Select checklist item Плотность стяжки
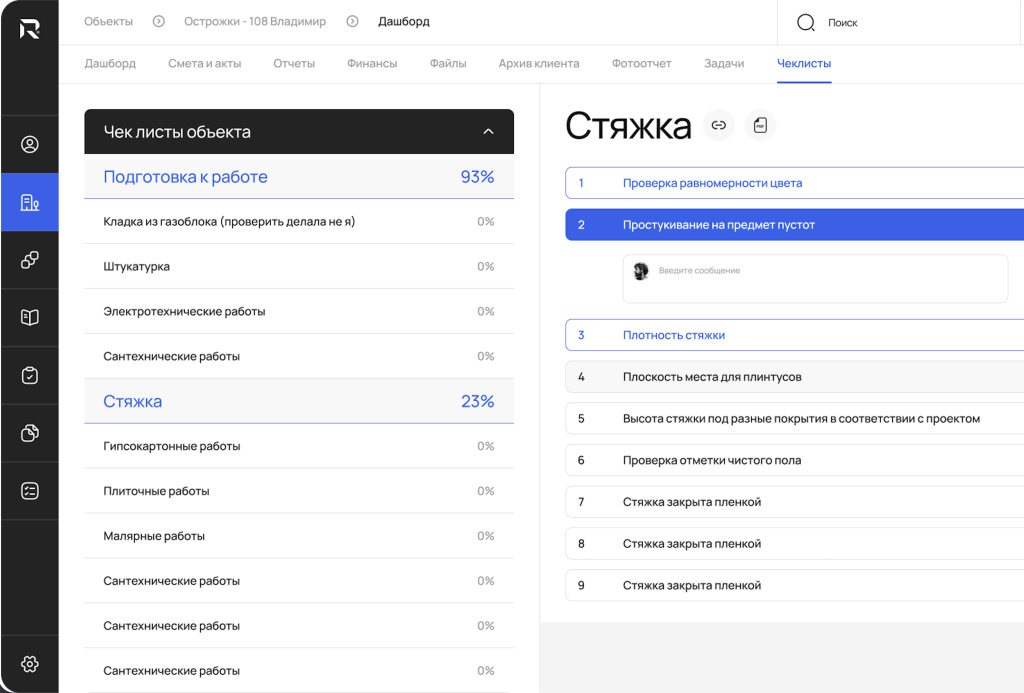Viewport: 1024px width, 693px height. 673,335
